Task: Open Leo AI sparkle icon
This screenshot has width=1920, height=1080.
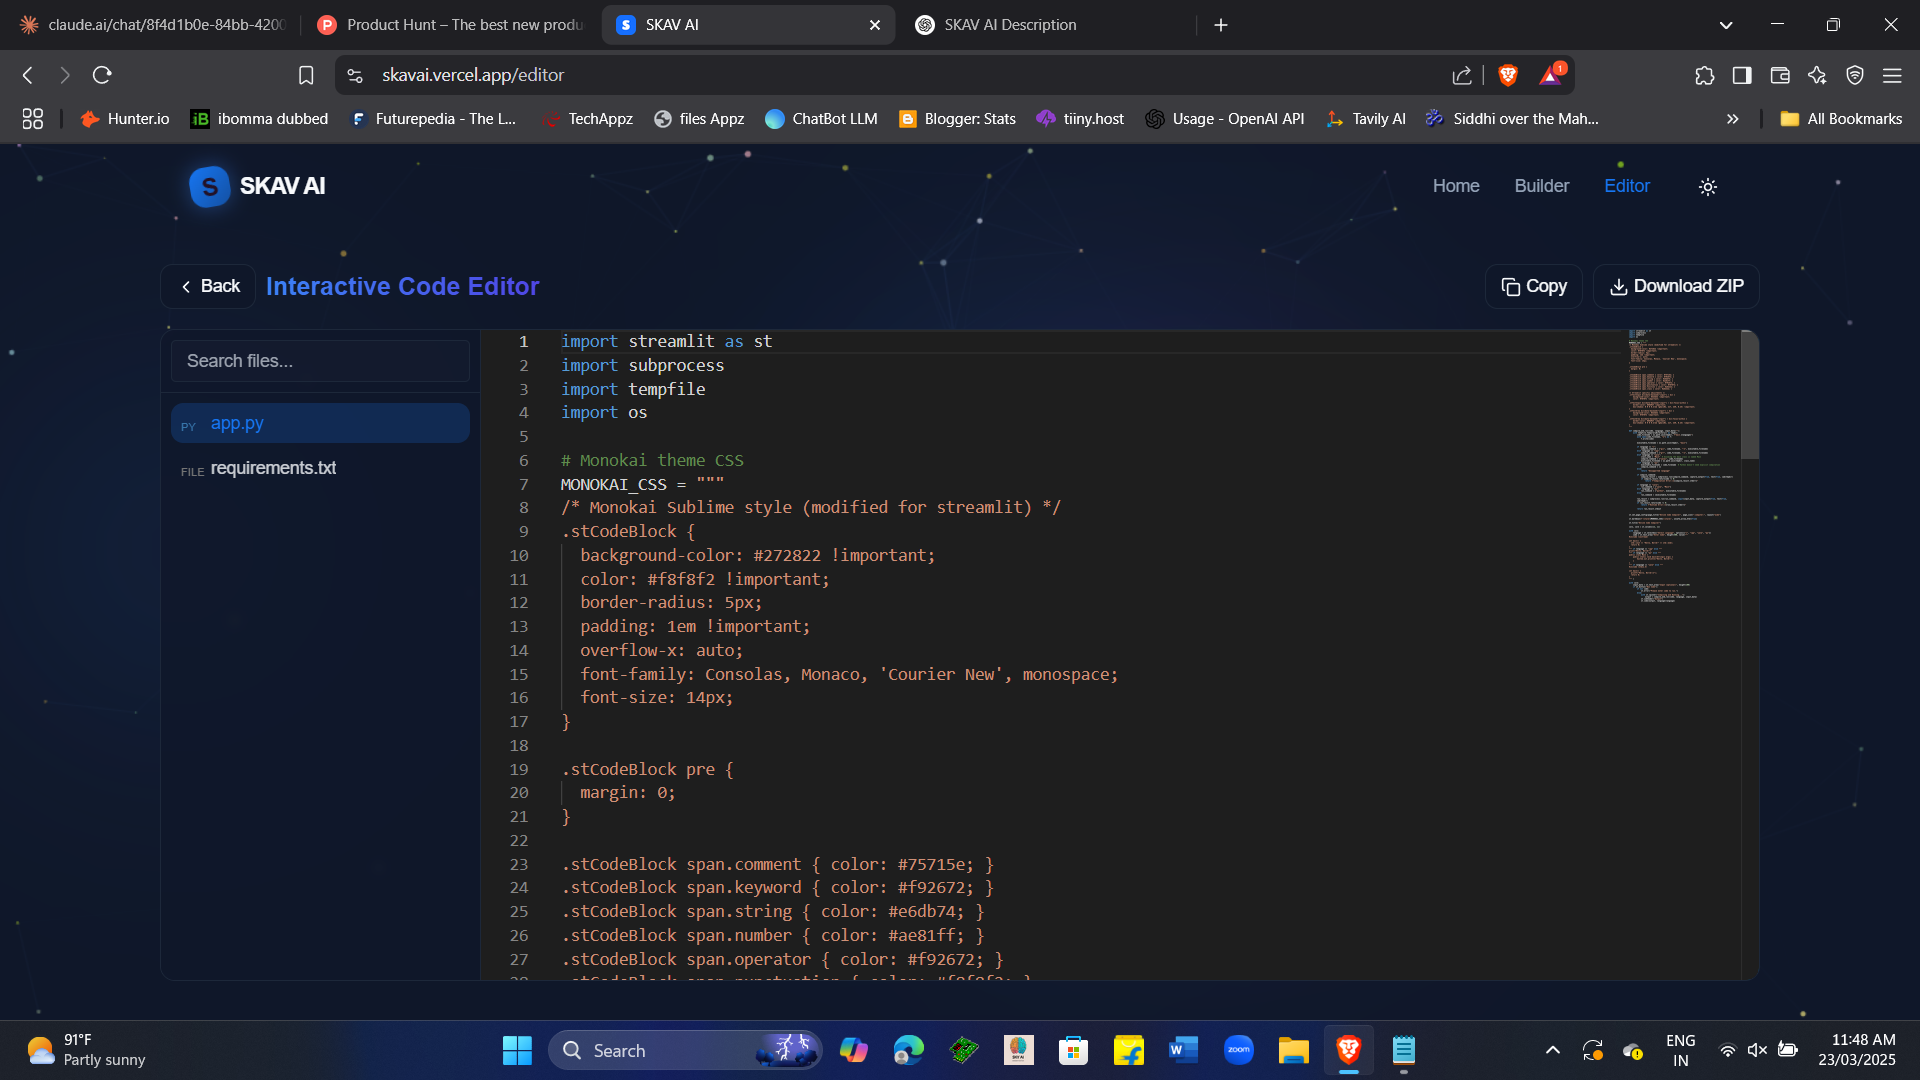Action: pyautogui.click(x=1817, y=75)
